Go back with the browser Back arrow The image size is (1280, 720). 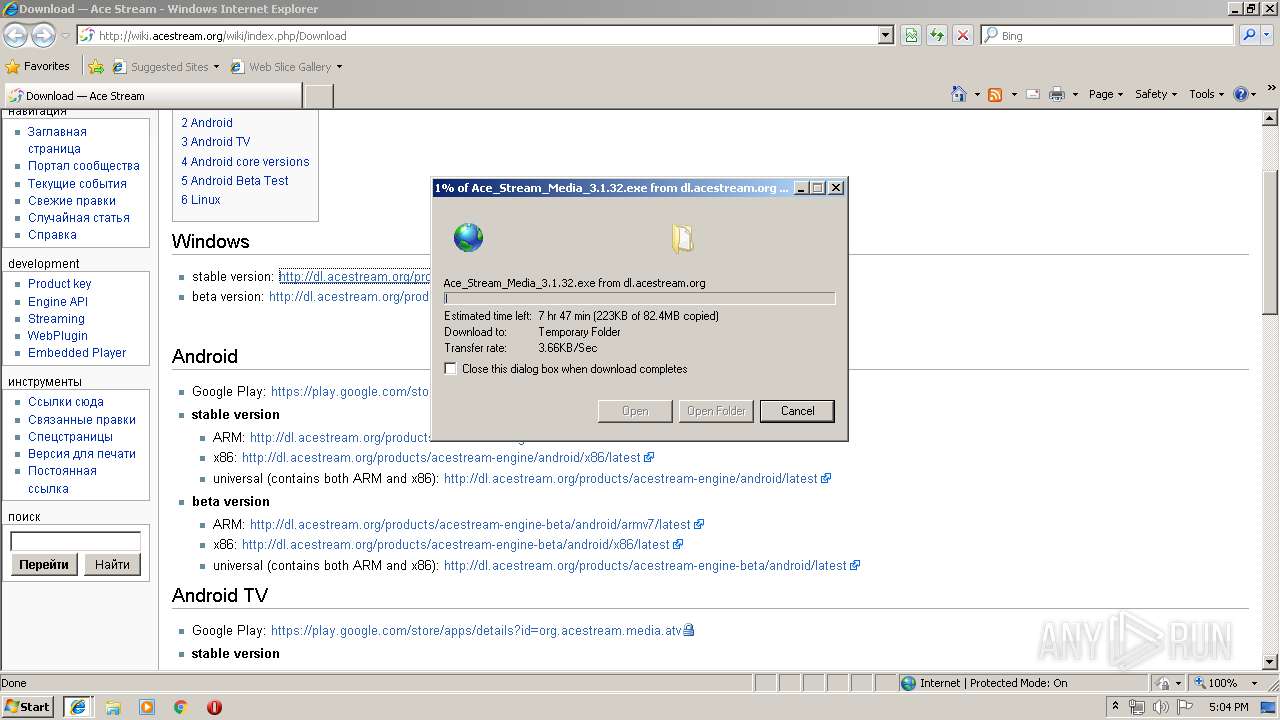(x=15, y=35)
